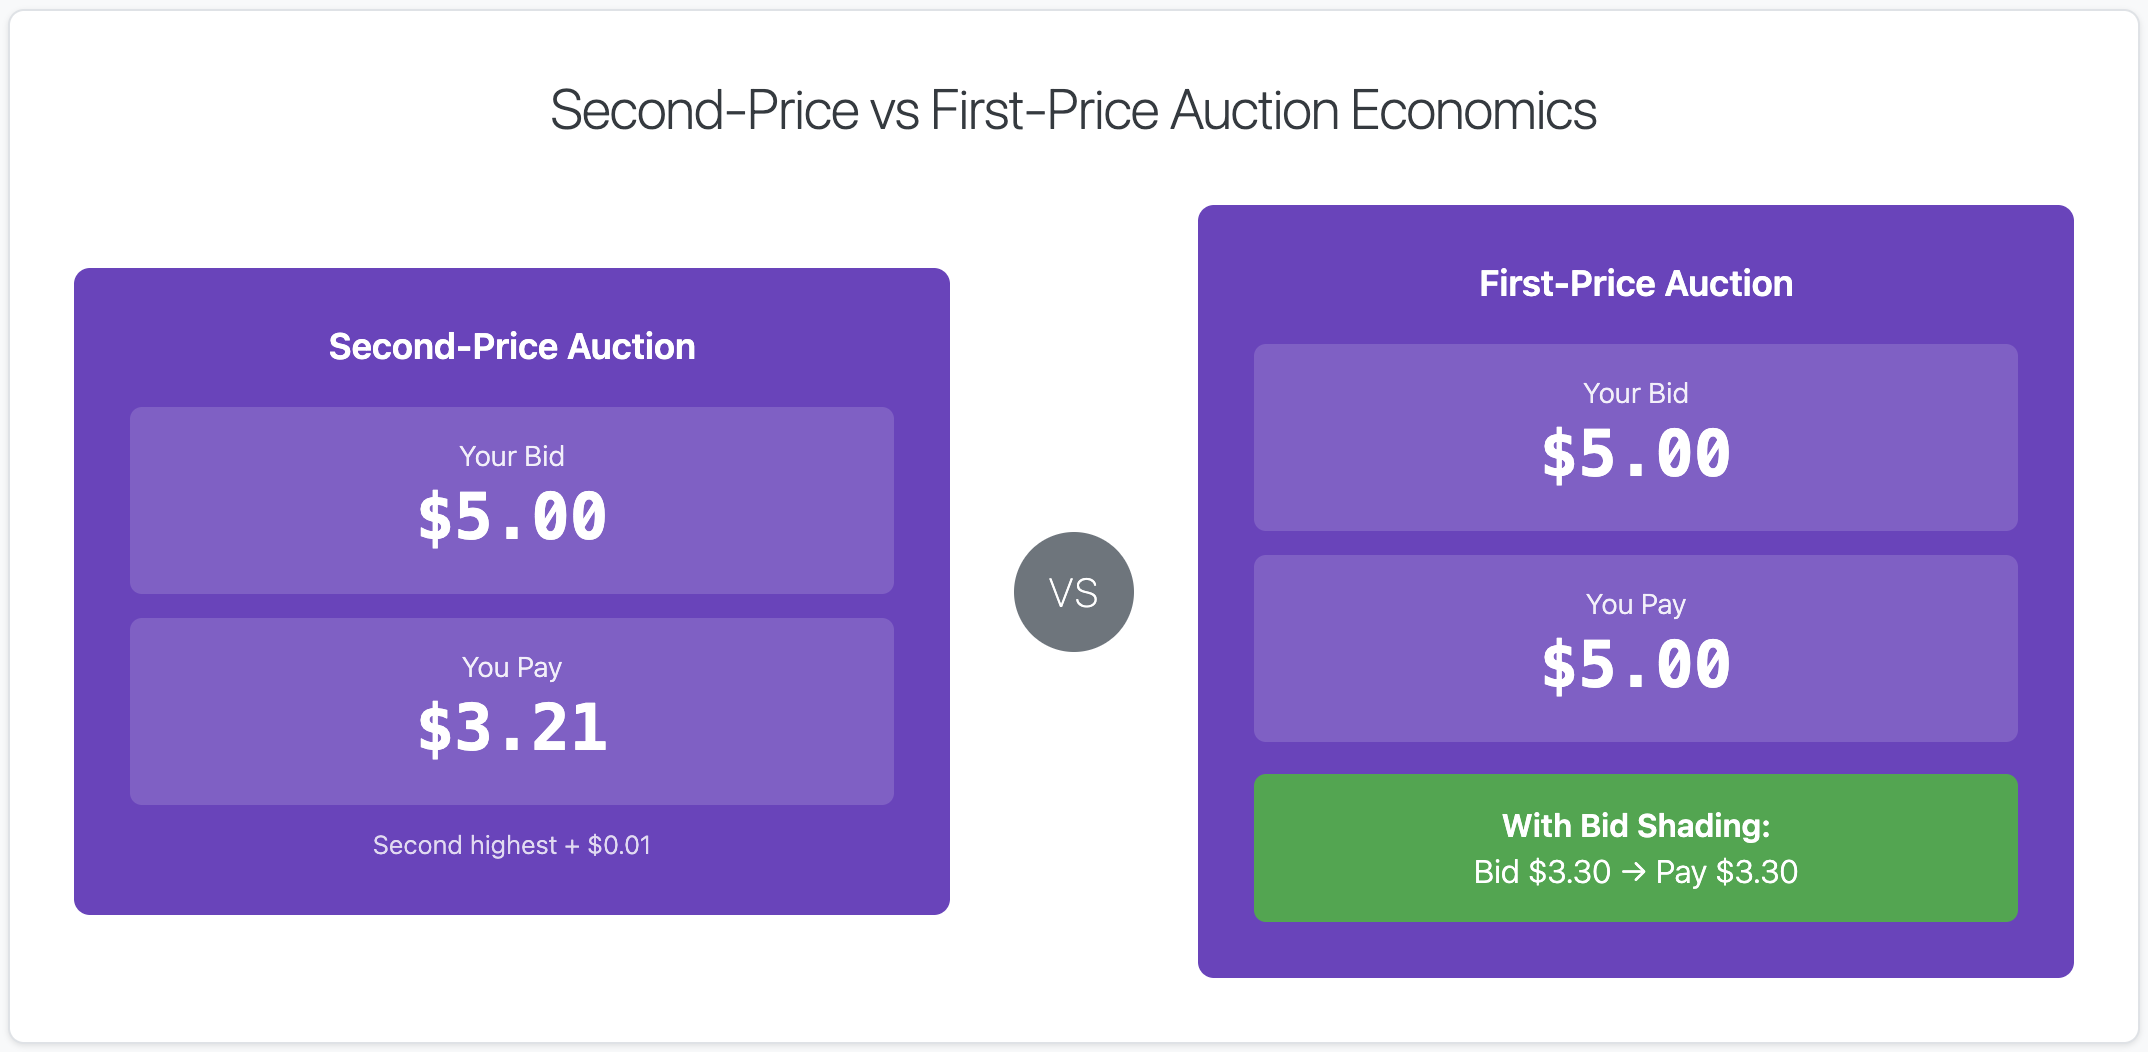Click Your Bid label in Second-Price card
2148x1052 pixels.
(x=511, y=456)
